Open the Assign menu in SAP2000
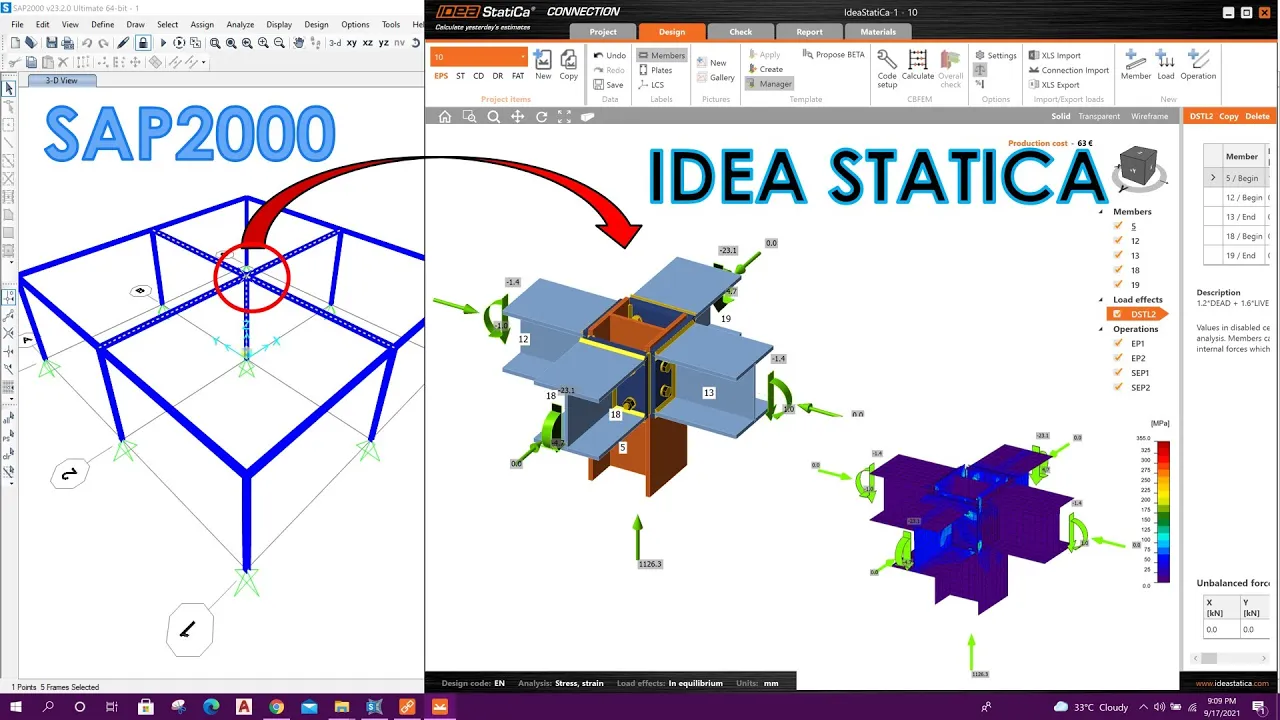The image size is (1280, 720). 202,24
